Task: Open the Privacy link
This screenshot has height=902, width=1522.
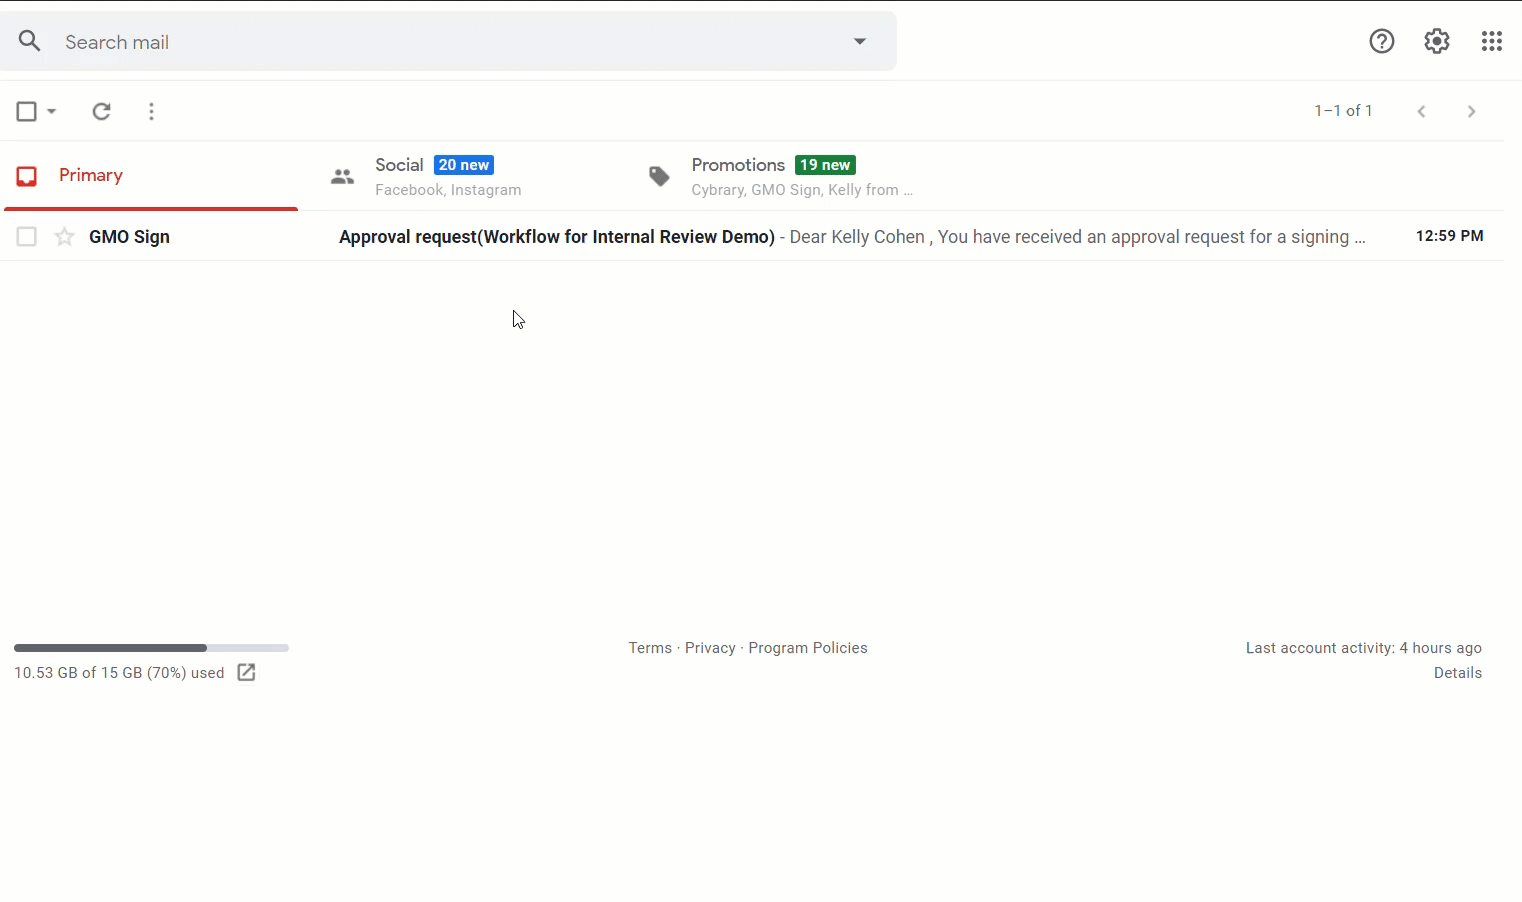Action: [710, 648]
